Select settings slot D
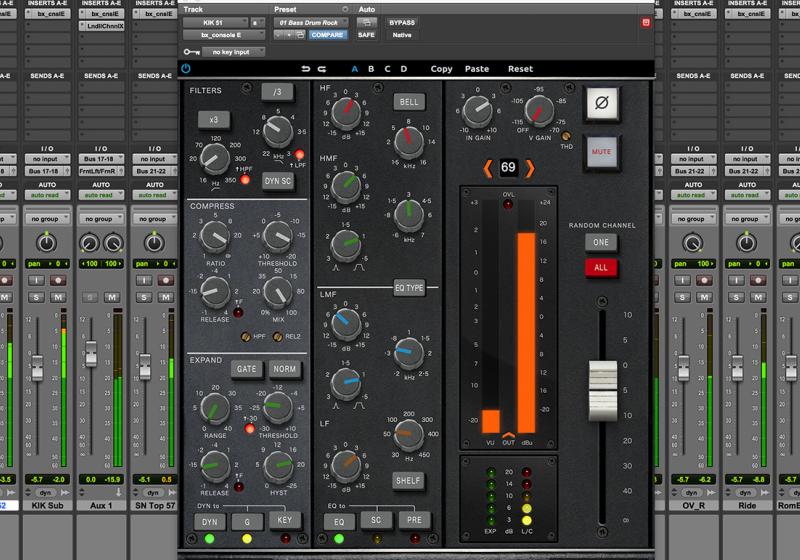The height and width of the screenshot is (560, 800). pyautogui.click(x=404, y=69)
